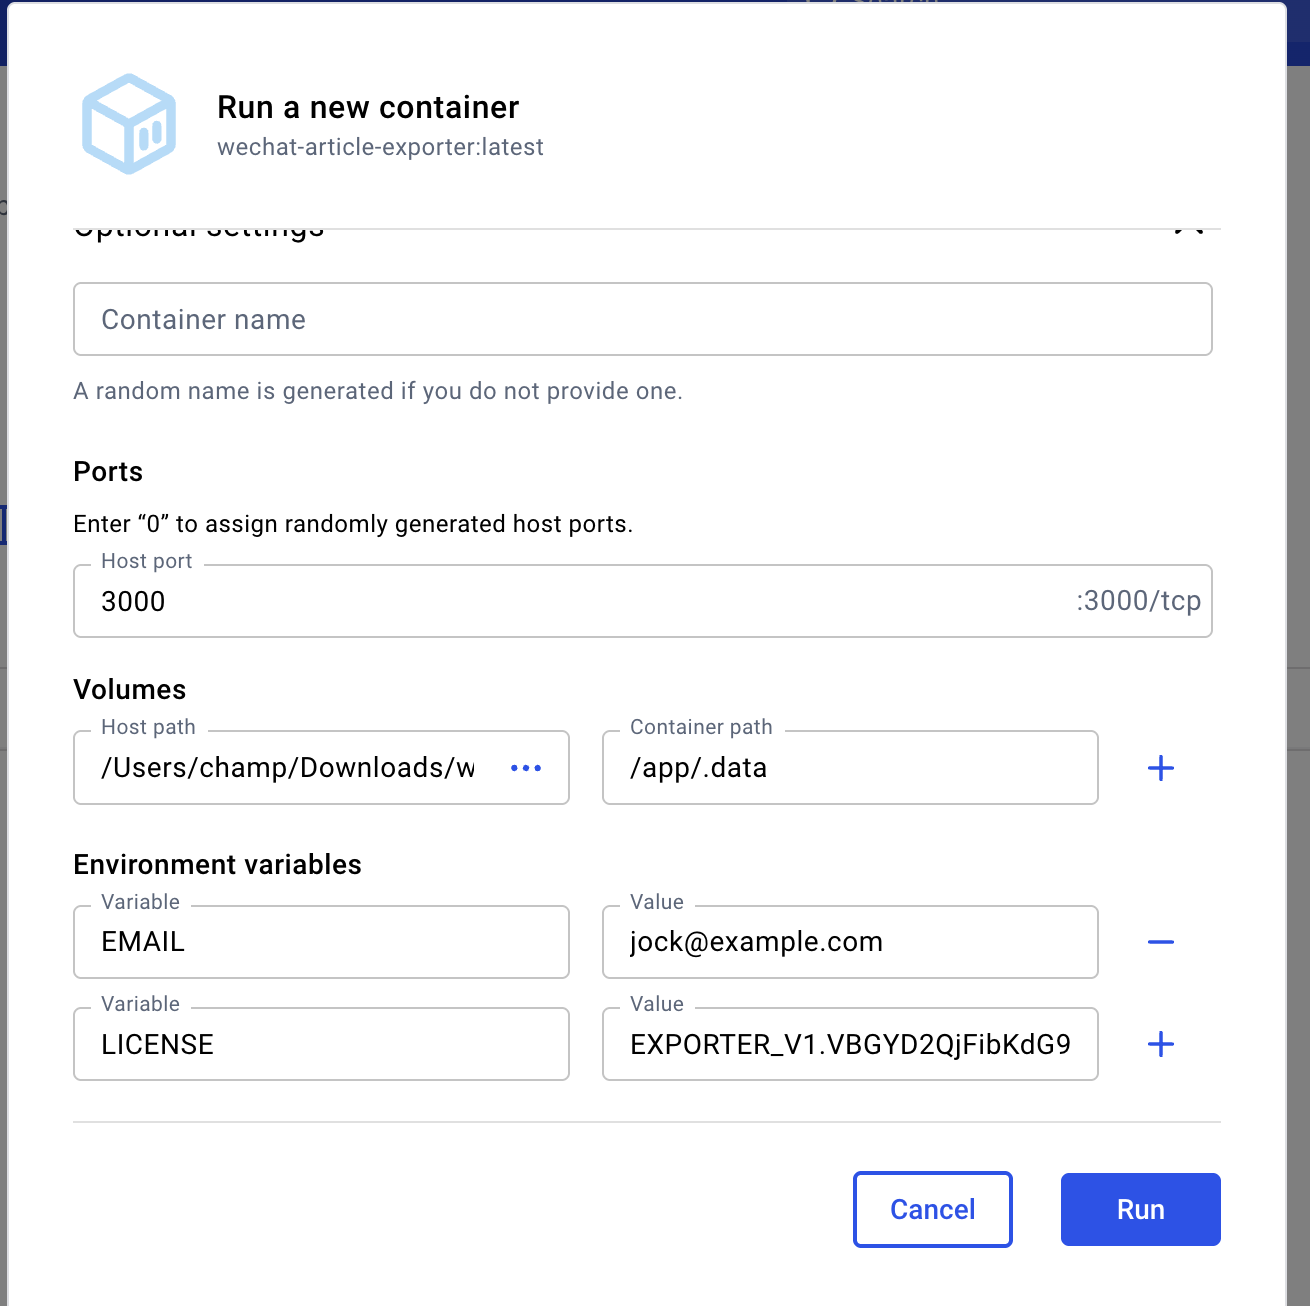Add another volume with the plus icon
Image resolution: width=1310 pixels, height=1306 pixels.
[x=1160, y=768]
